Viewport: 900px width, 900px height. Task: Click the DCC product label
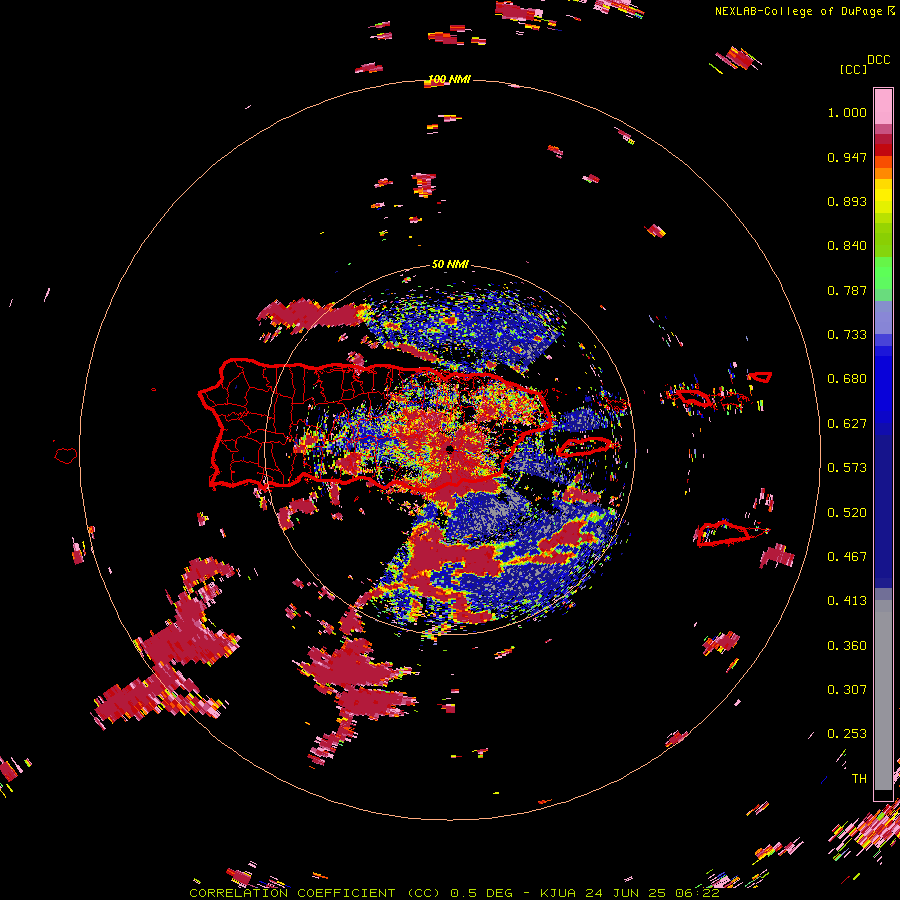(x=879, y=60)
